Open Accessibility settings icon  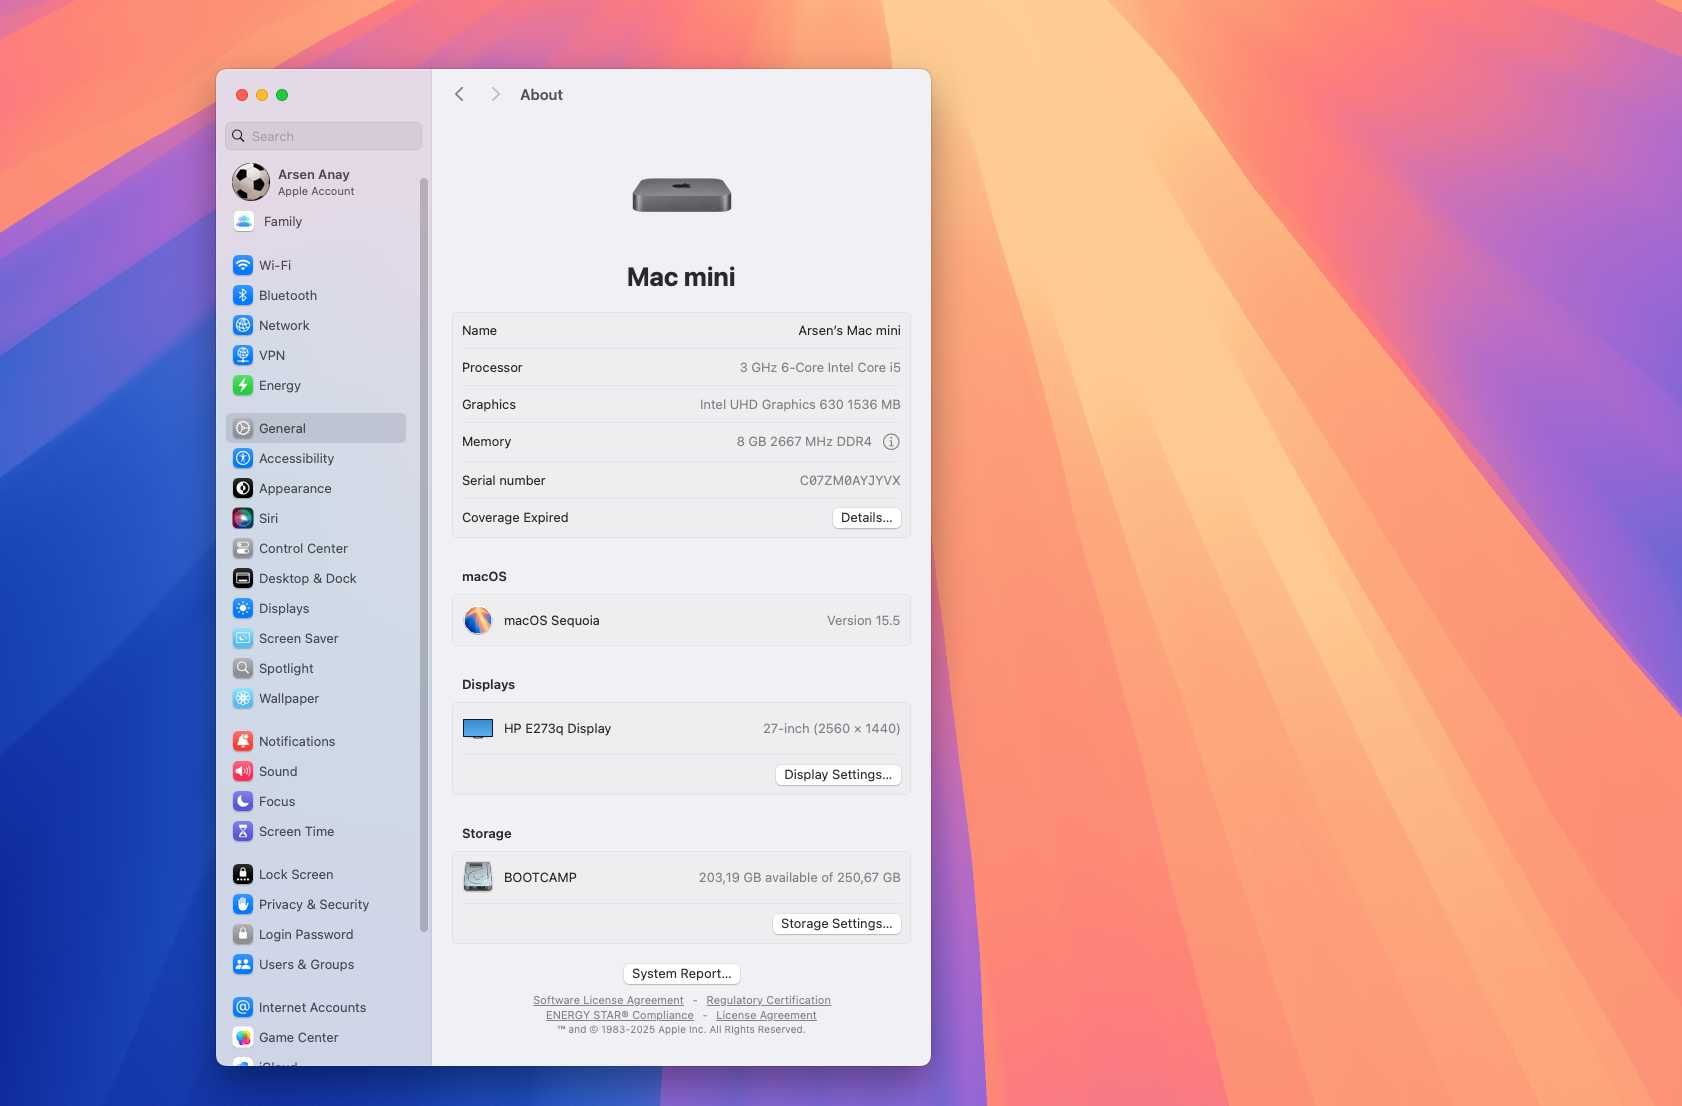point(243,458)
